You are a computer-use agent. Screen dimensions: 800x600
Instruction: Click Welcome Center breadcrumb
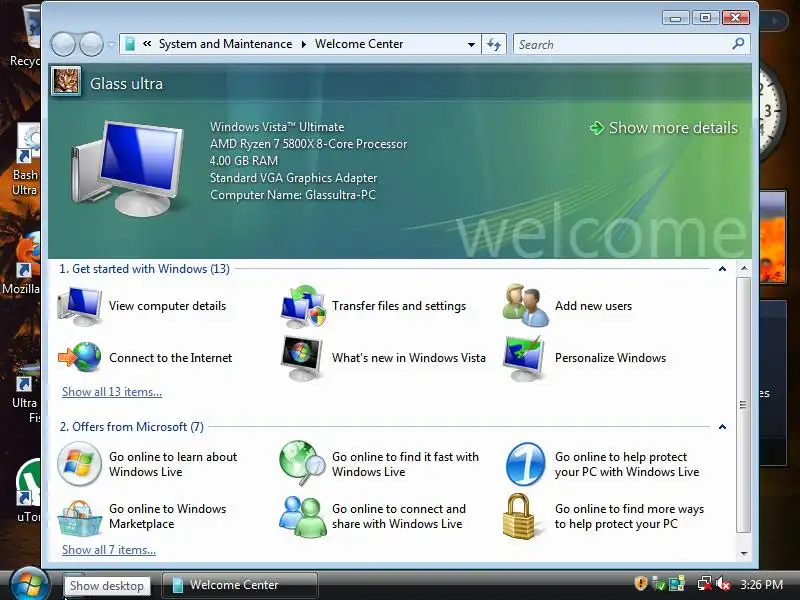(x=359, y=44)
